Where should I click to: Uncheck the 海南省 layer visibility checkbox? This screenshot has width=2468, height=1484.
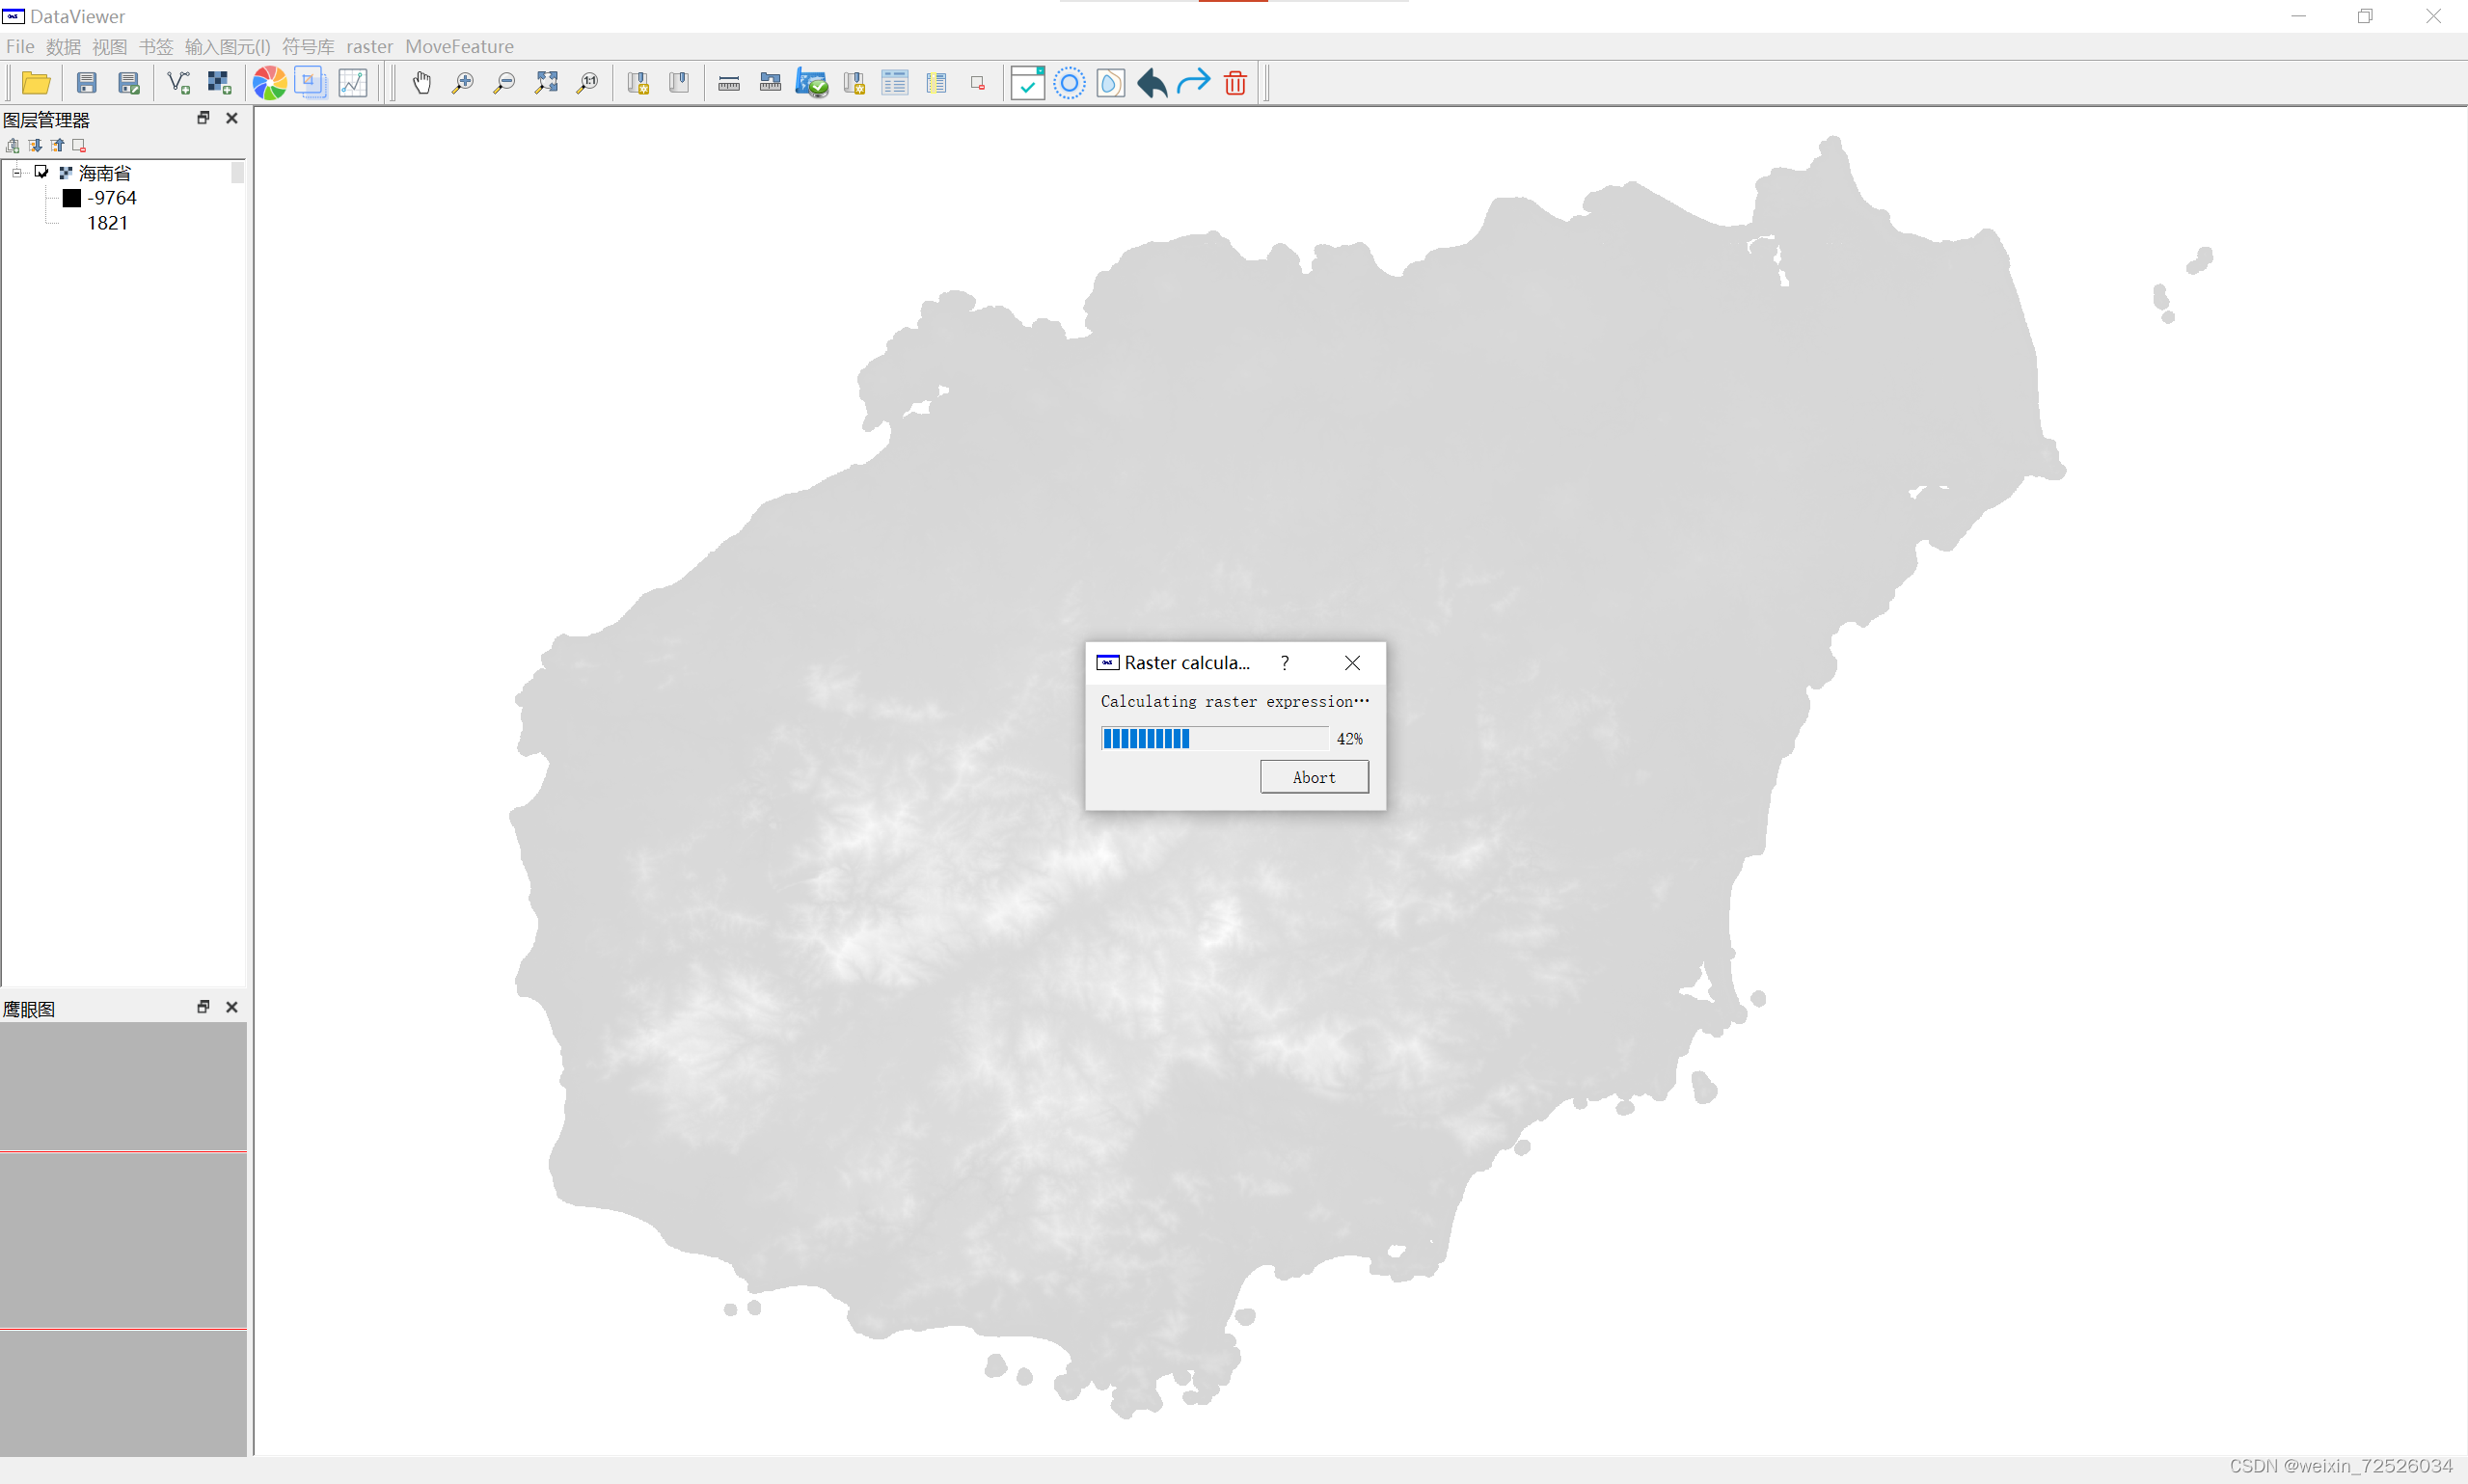pos(42,171)
